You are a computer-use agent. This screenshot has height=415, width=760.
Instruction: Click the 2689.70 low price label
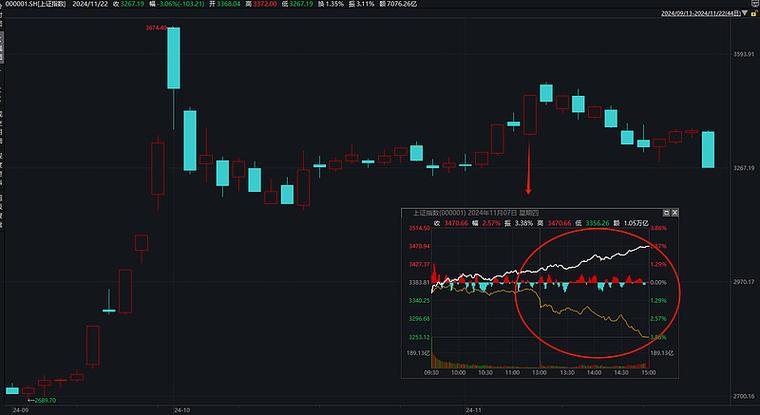[x=45, y=400]
